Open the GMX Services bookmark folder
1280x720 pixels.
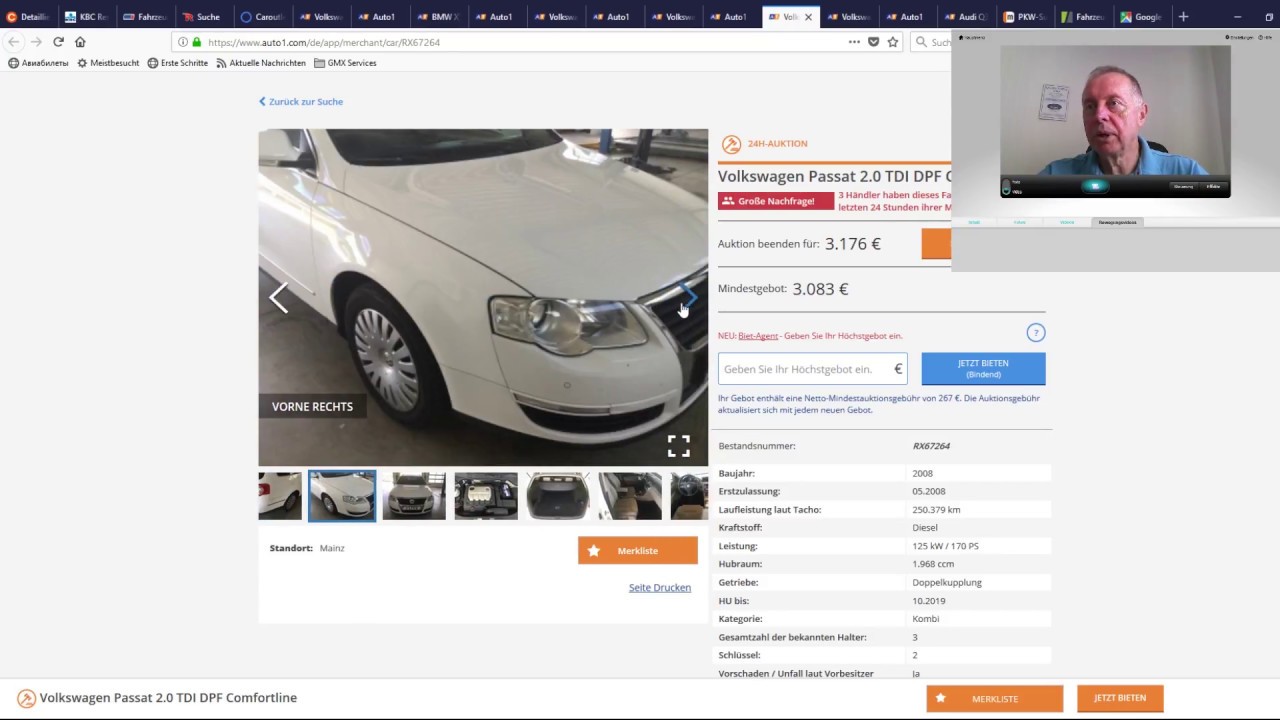(x=345, y=63)
